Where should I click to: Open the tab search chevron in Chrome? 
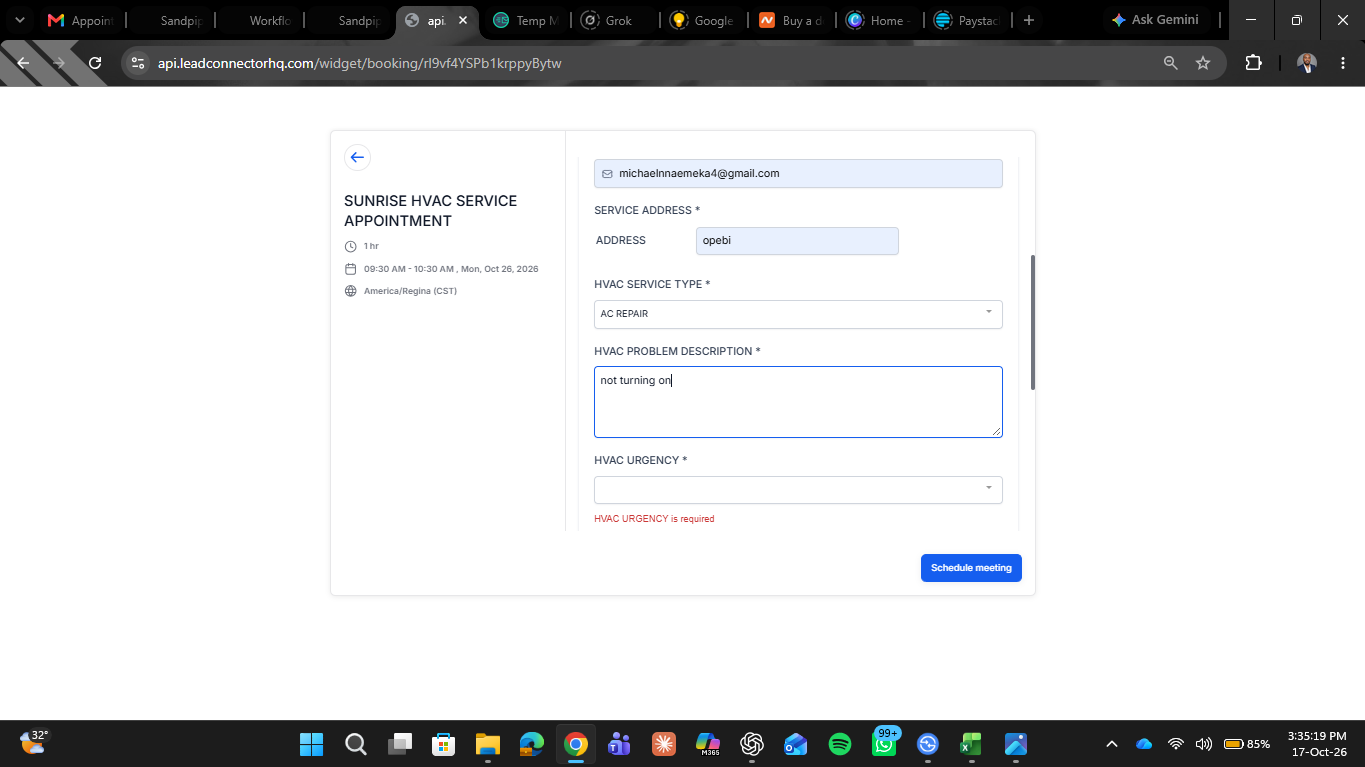19,20
